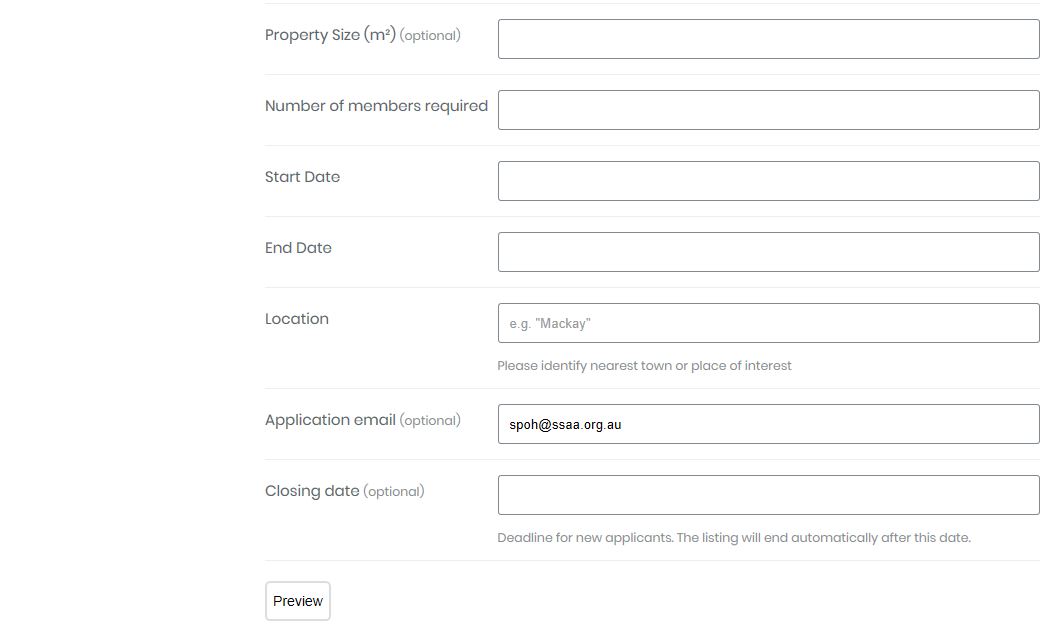Select the End Date input box
This screenshot has height=639, width=1059.
click(x=768, y=252)
